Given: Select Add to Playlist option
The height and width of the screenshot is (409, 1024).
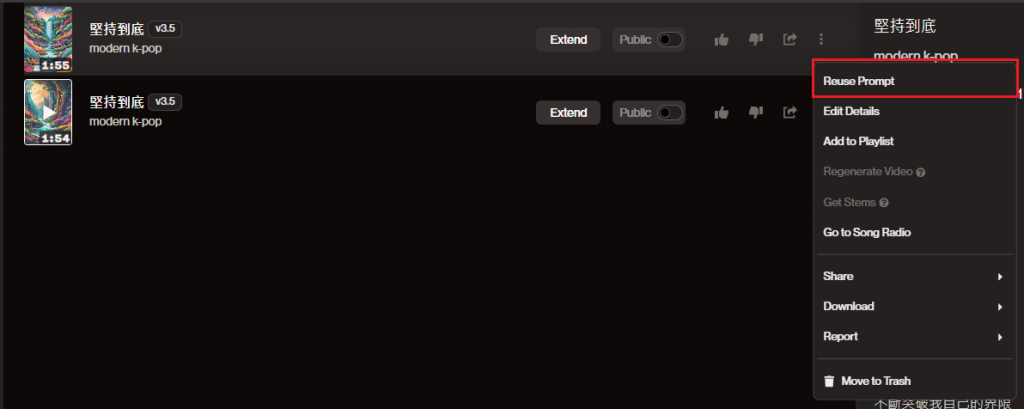Looking at the screenshot, I should click(x=913, y=141).
